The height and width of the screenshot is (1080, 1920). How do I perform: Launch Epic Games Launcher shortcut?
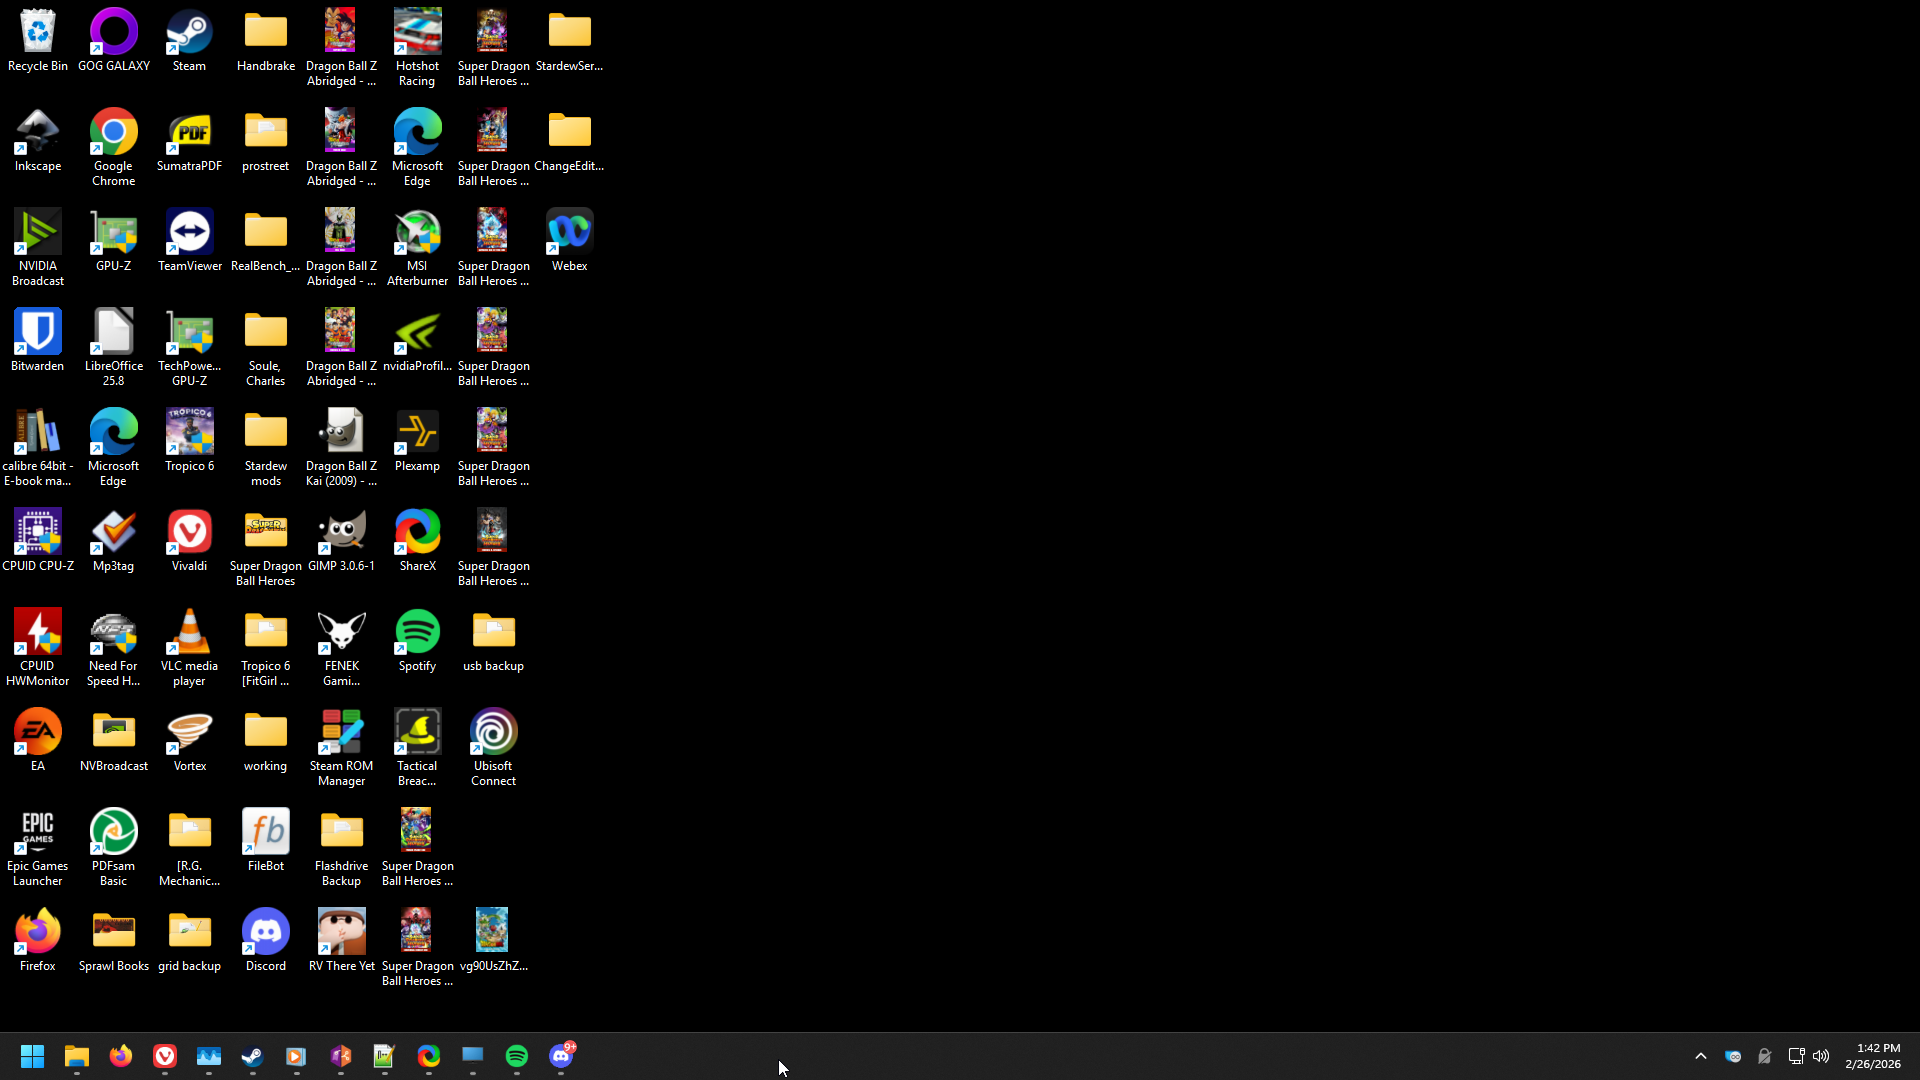click(x=38, y=848)
